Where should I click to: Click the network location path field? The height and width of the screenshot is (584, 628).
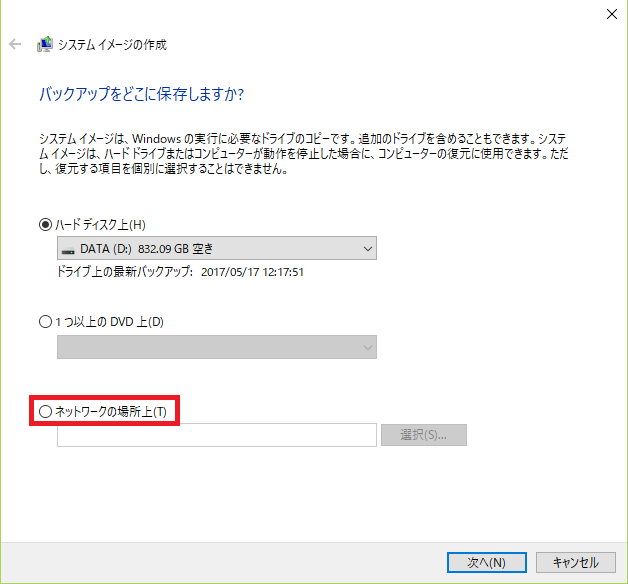(x=217, y=435)
